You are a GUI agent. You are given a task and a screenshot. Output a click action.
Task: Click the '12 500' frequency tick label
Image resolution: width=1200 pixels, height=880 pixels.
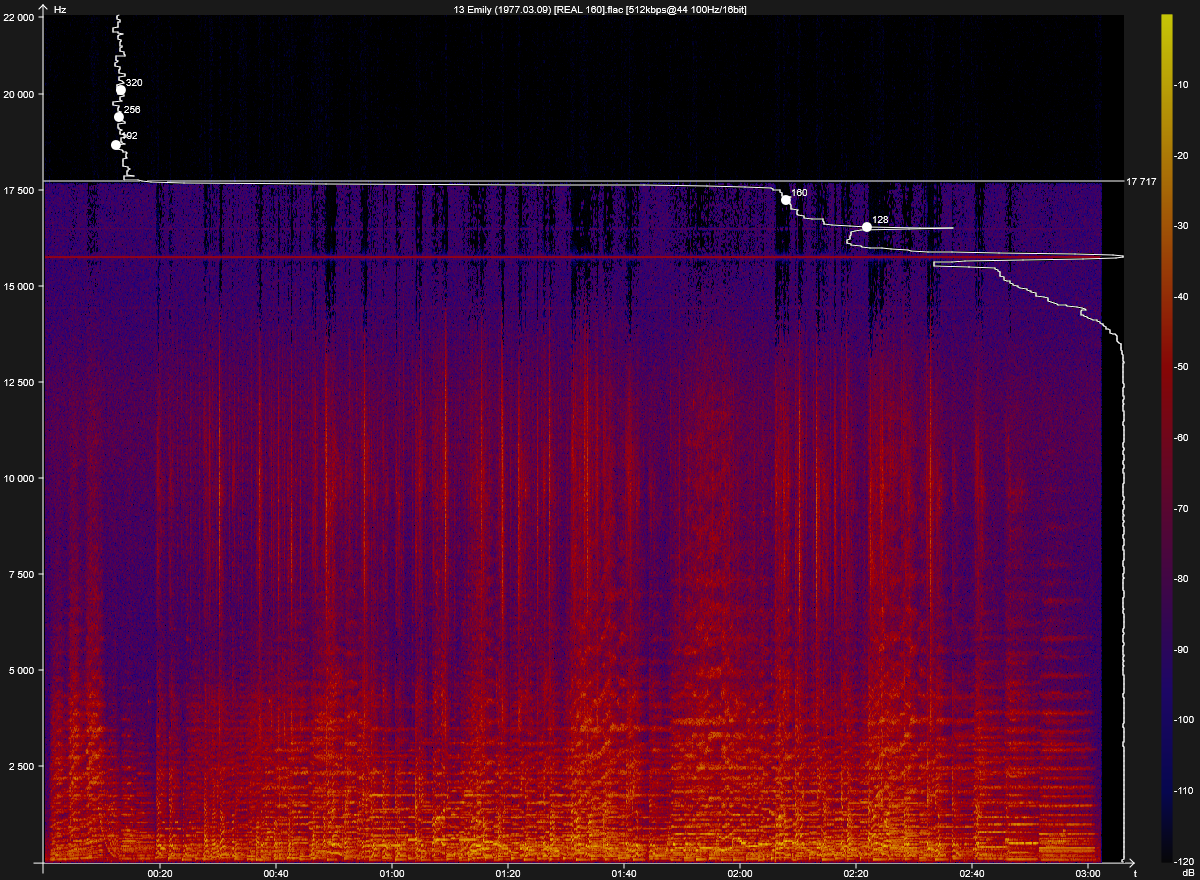20,382
